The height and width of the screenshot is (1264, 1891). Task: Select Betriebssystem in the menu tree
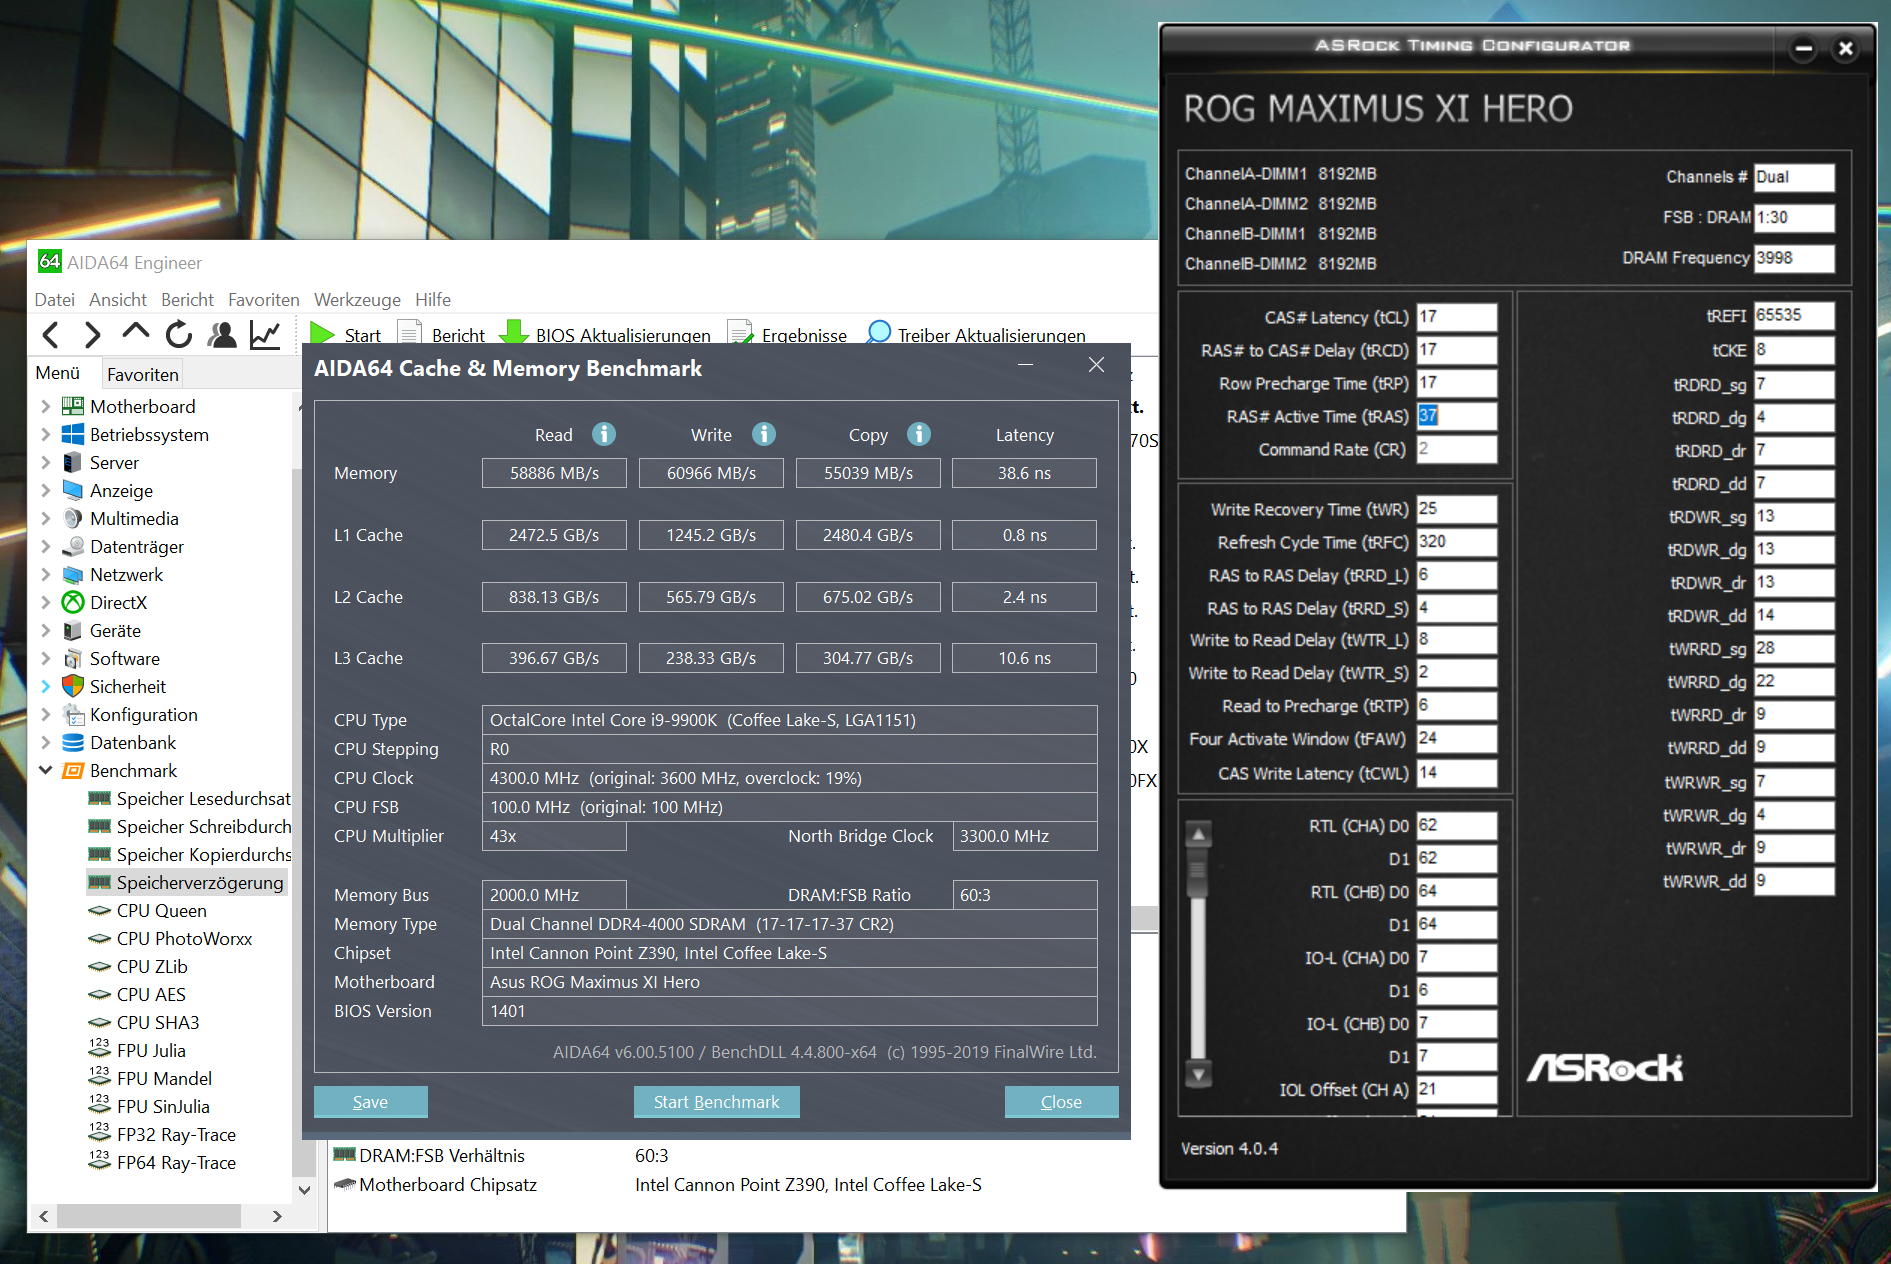pos(149,435)
